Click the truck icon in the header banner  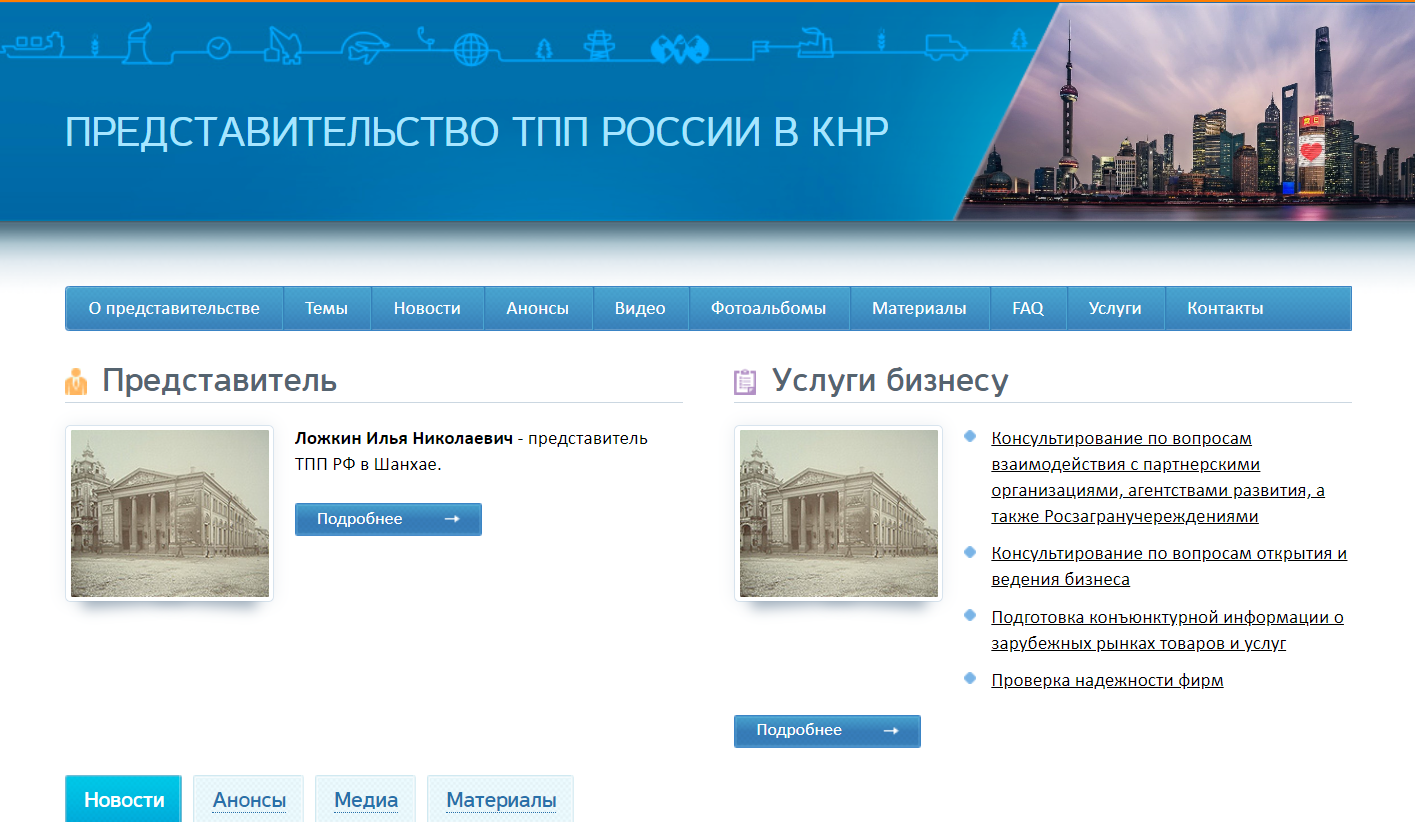tap(946, 46)
